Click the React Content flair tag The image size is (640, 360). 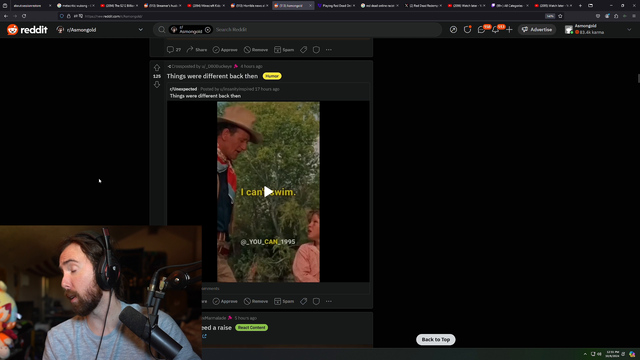pos(251,328)
